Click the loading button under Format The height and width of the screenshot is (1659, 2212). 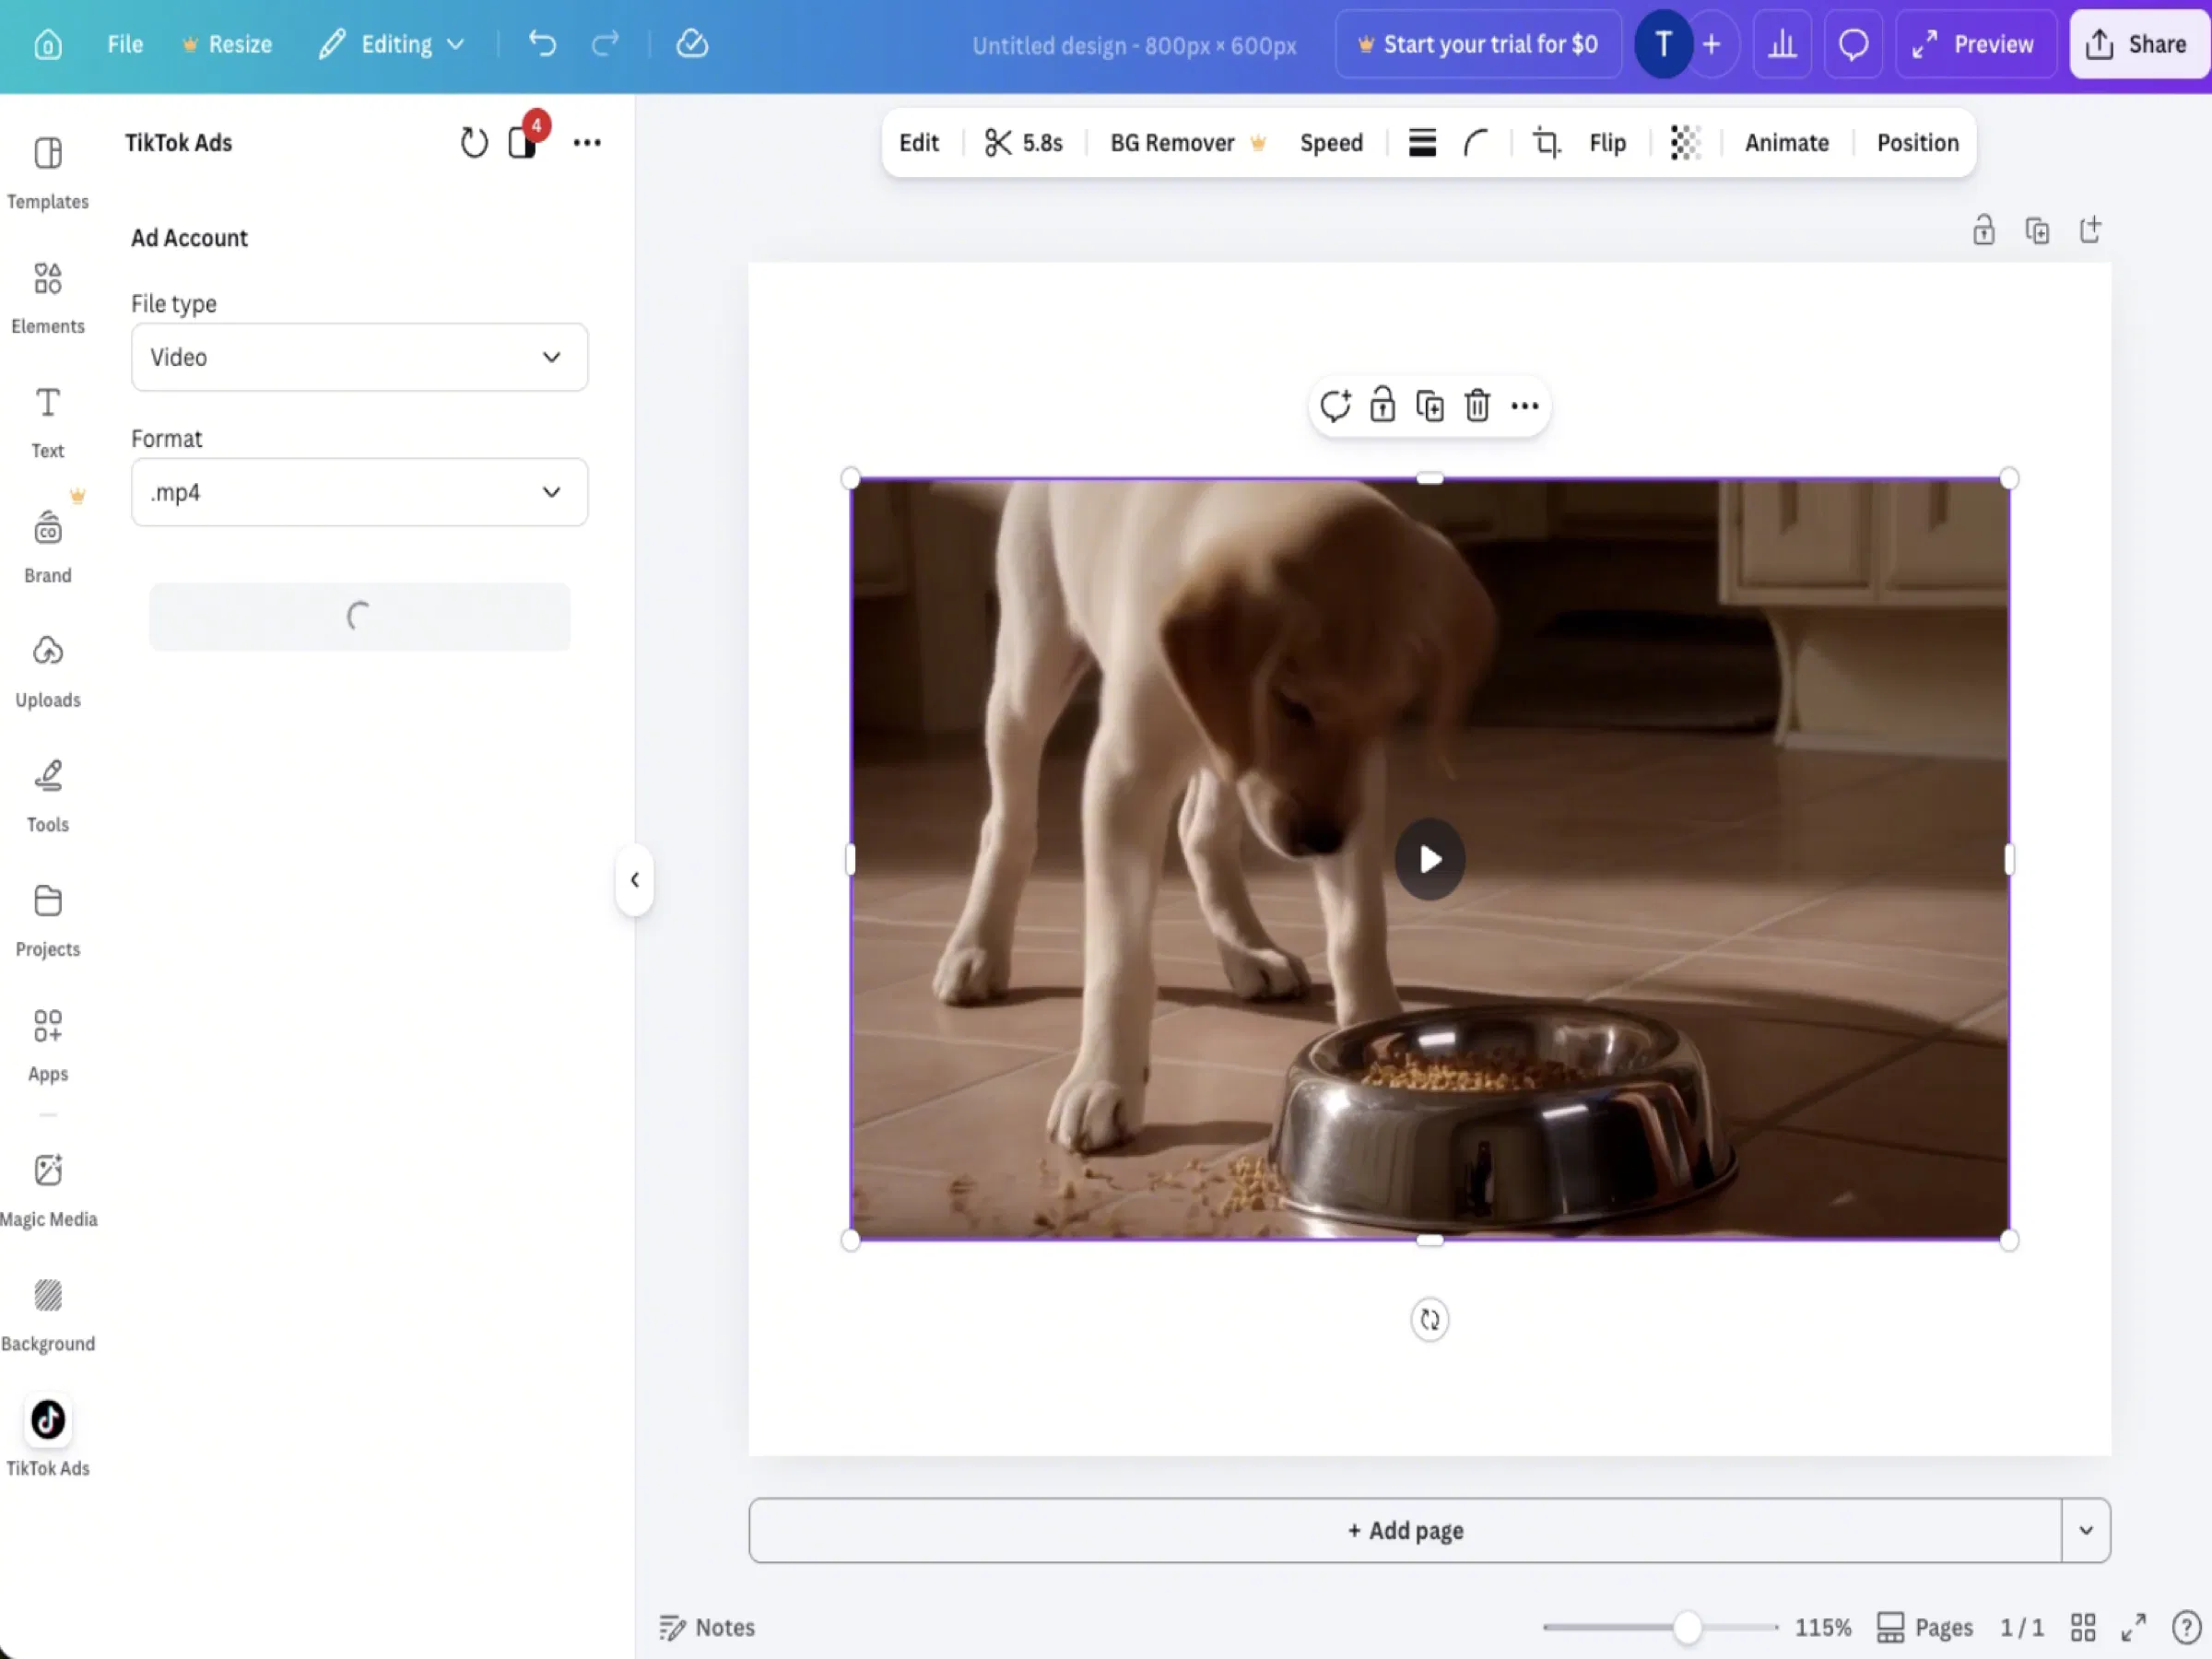click(359, 616)
